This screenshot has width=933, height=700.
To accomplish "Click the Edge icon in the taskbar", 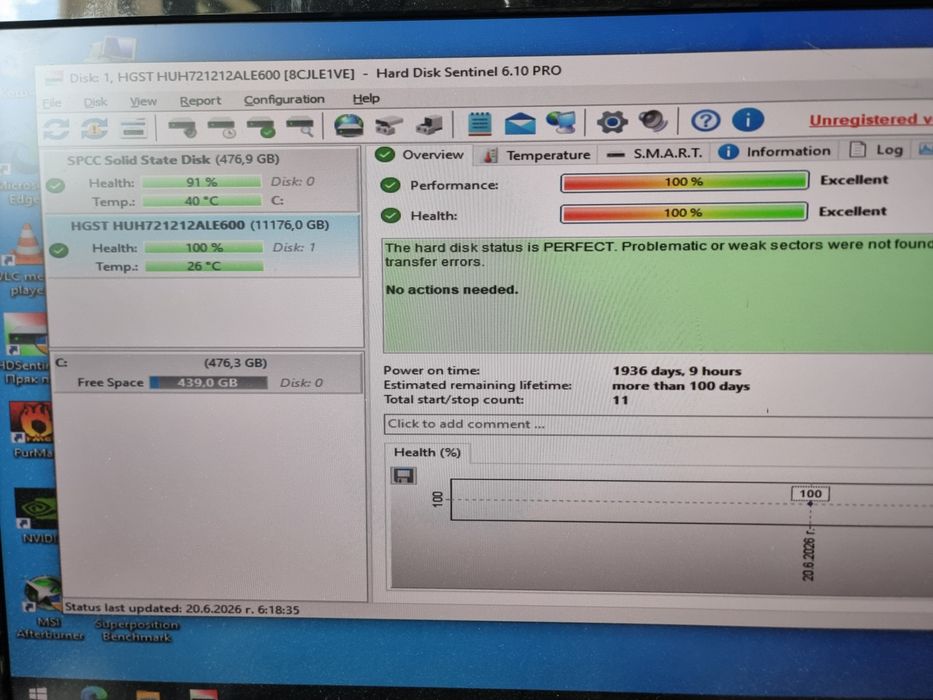I will pyautogui.click(x=93, y=694).
